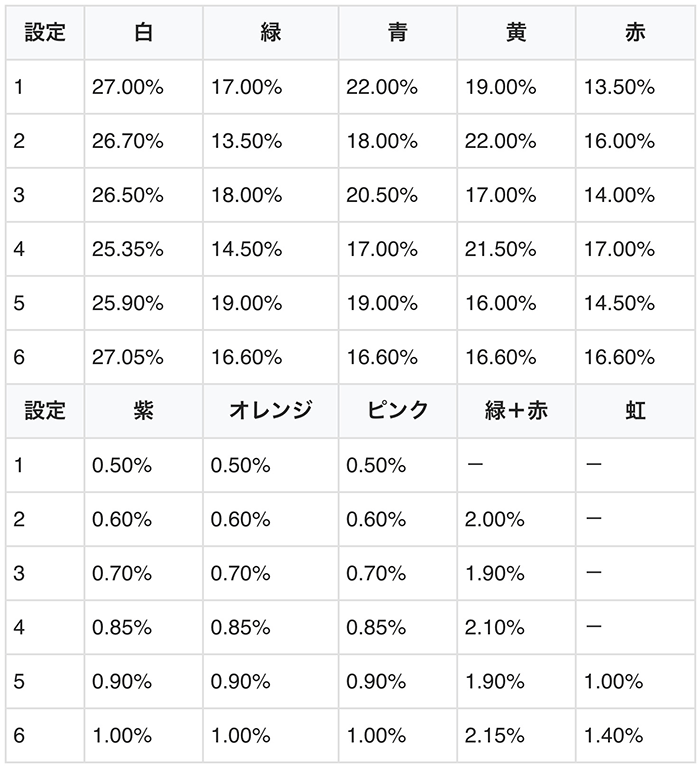
Task: Click the ピンク column header
Action: tap(396, 410)
